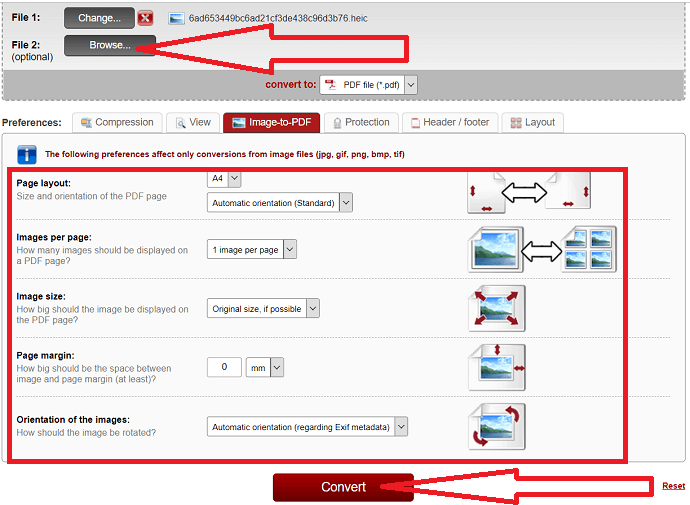The image size is (690, 505).
Task: Open the Header / footer tab
Action: coord(450,122)
